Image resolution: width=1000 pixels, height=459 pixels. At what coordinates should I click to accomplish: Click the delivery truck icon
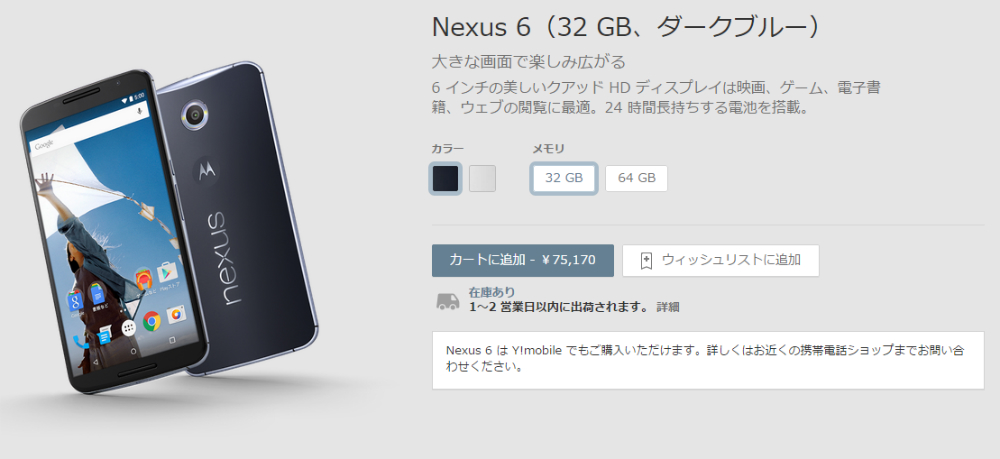[448, 301]
